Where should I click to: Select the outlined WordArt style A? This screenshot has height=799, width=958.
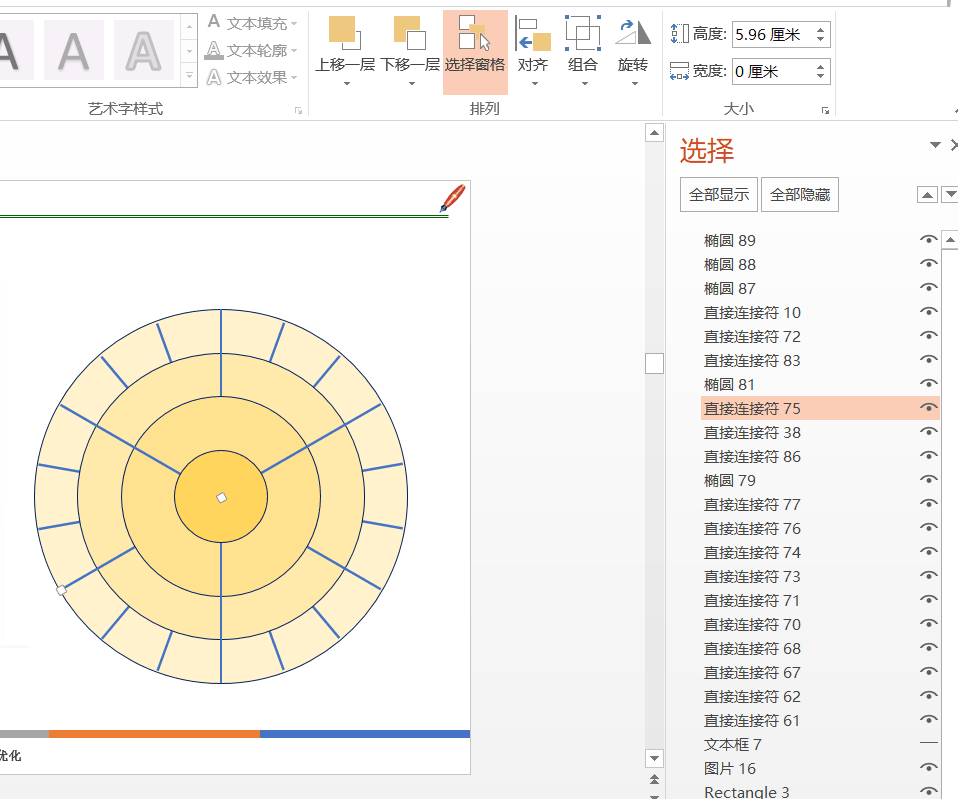144,50
